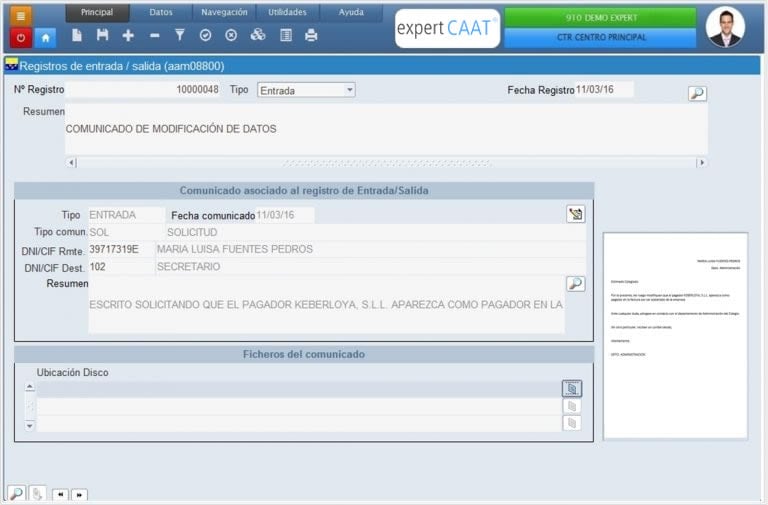
Task: Click bottom attachment icon next to magnifier
Action: click(x=38, y=493)
